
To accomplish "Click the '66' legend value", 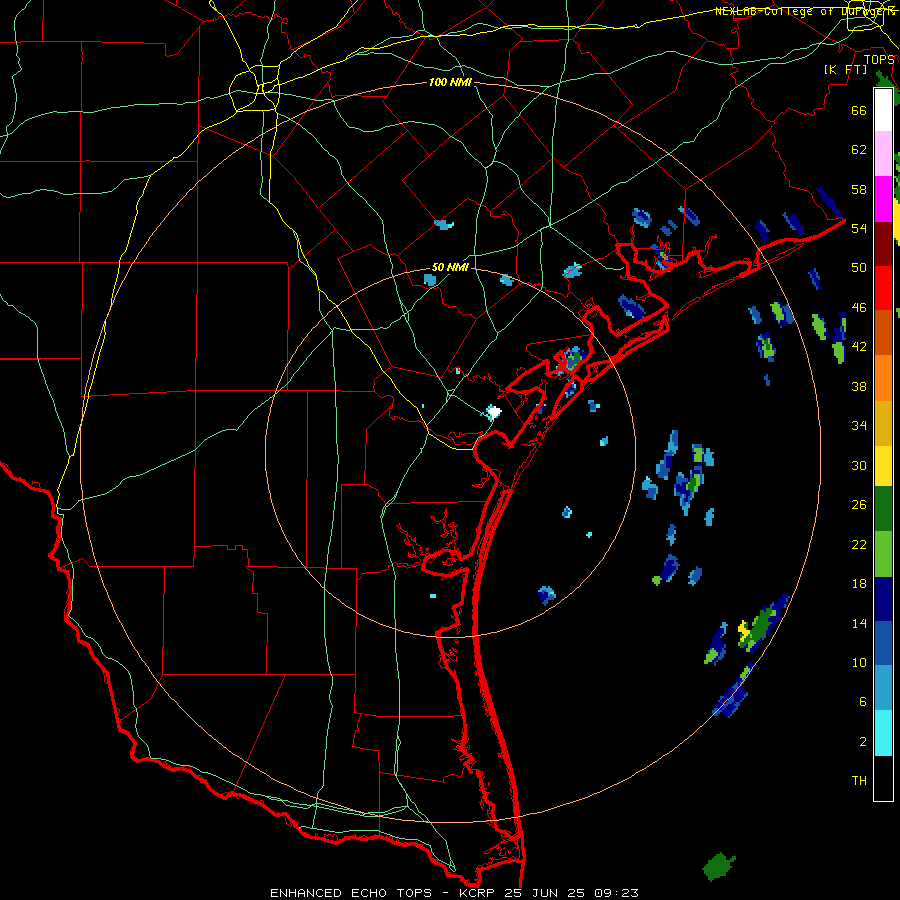I will [x=859, y=110].
